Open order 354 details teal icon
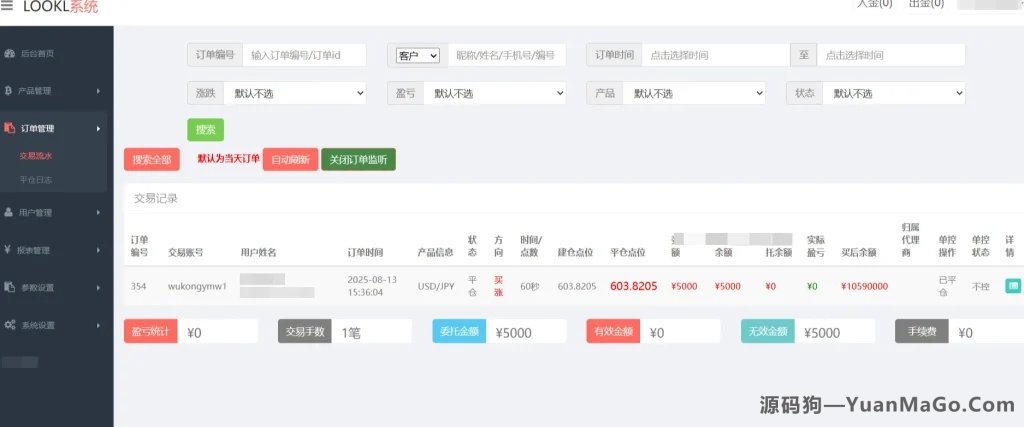This screenshot has width=1024, height=427. (1012, 286)
